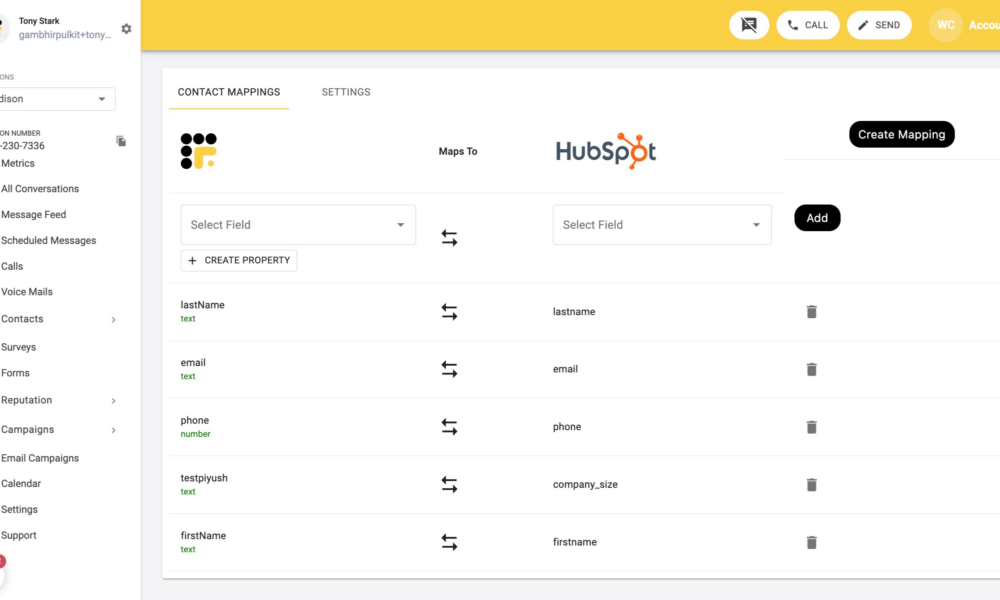Click the lastname HubSpot field text

point(573,312)
